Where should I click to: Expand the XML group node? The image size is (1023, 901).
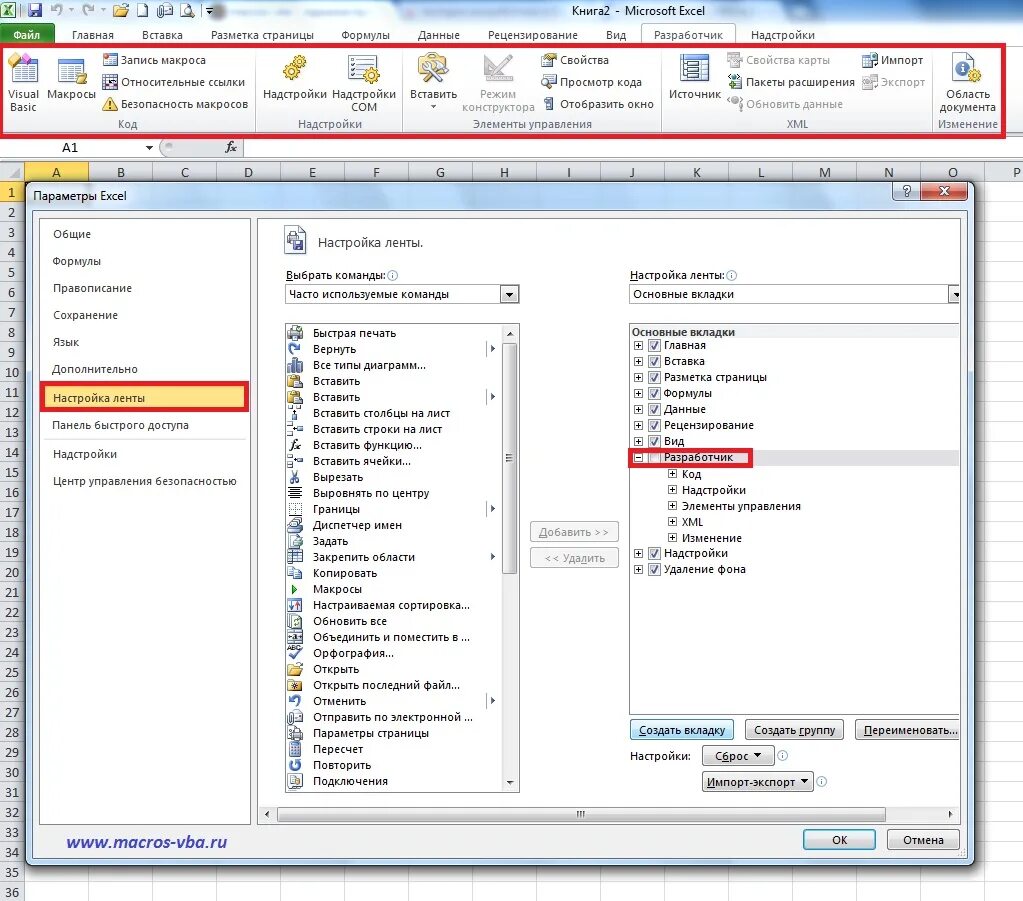pyautogui.click(x=672, y=521)
